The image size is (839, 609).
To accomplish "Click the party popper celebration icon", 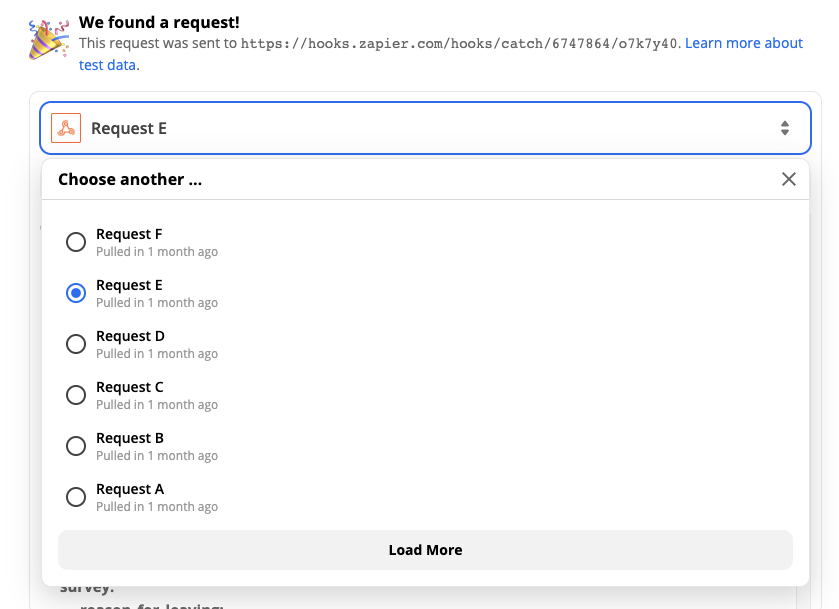I will (x=48, y=40).
